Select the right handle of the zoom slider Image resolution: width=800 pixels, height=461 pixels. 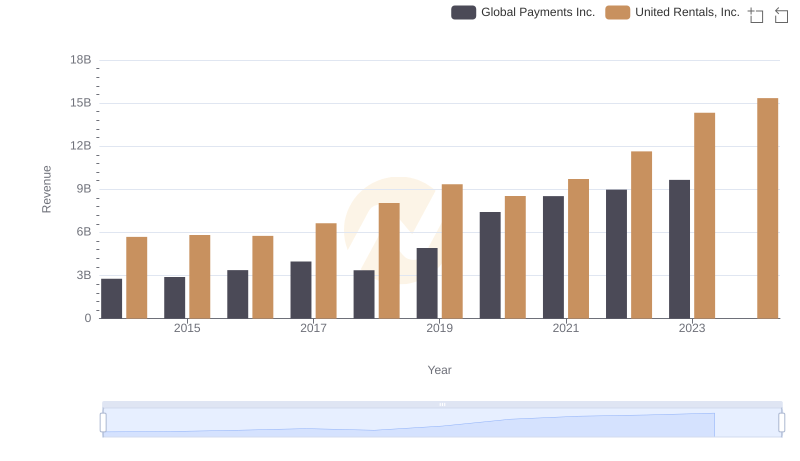pyautogui.click(x=782, y=423)
